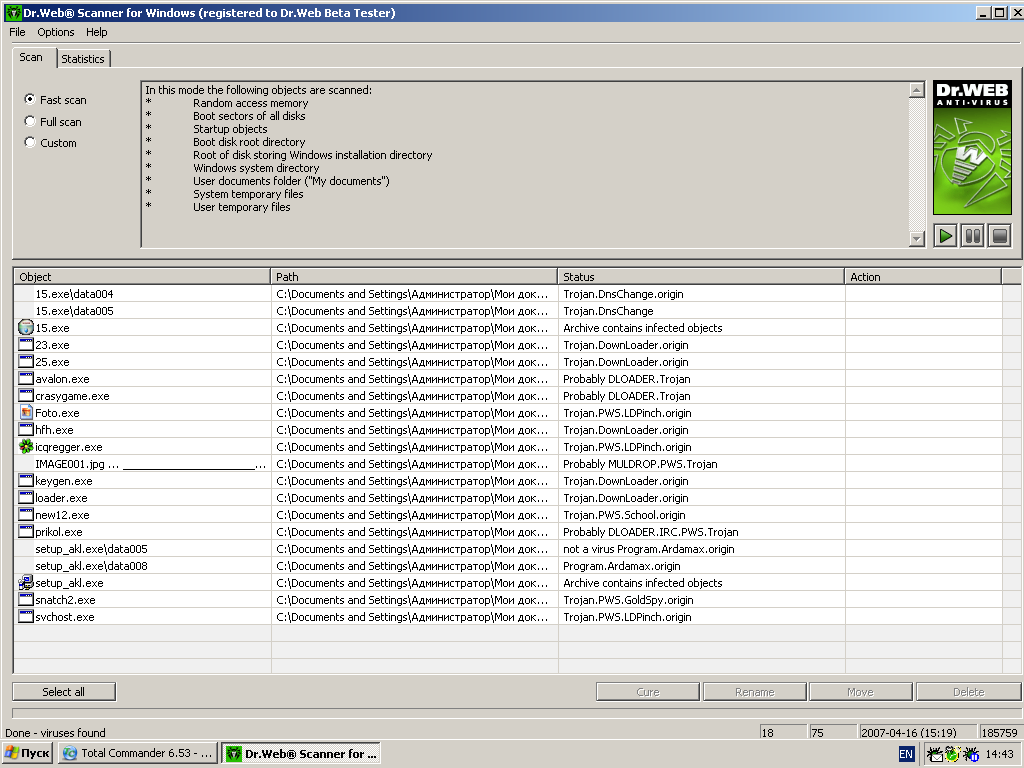Click the loader.exe file icon

point(25,498)
